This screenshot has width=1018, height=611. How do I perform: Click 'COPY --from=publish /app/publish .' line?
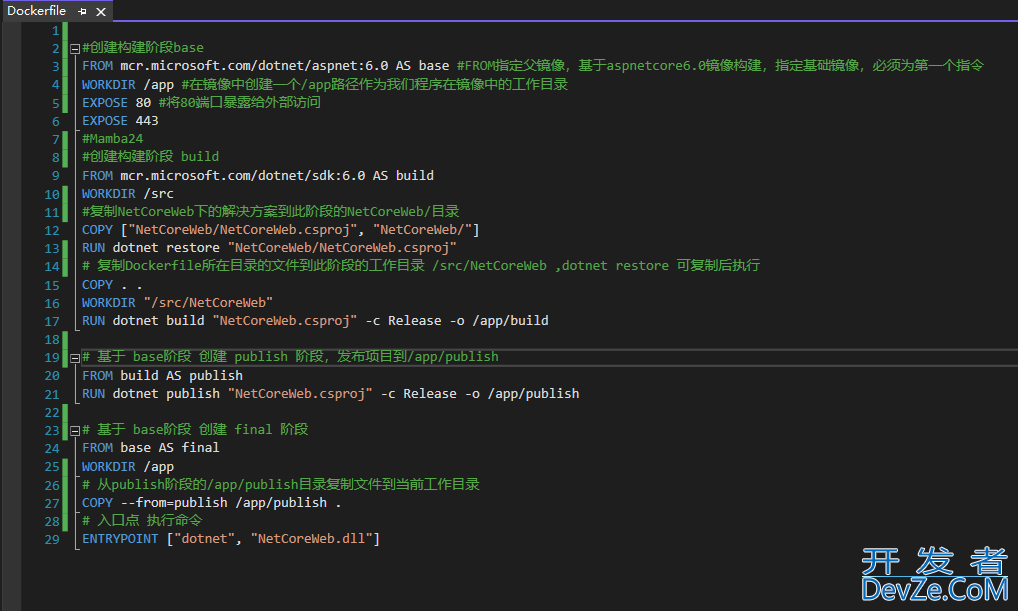point(211,503)
